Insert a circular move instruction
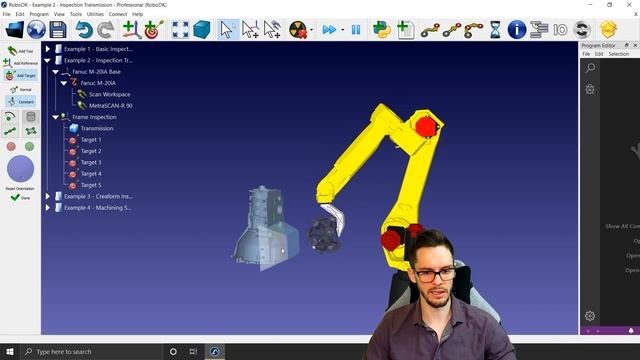The height and width of the screenshot is (360, 640). 474,30
